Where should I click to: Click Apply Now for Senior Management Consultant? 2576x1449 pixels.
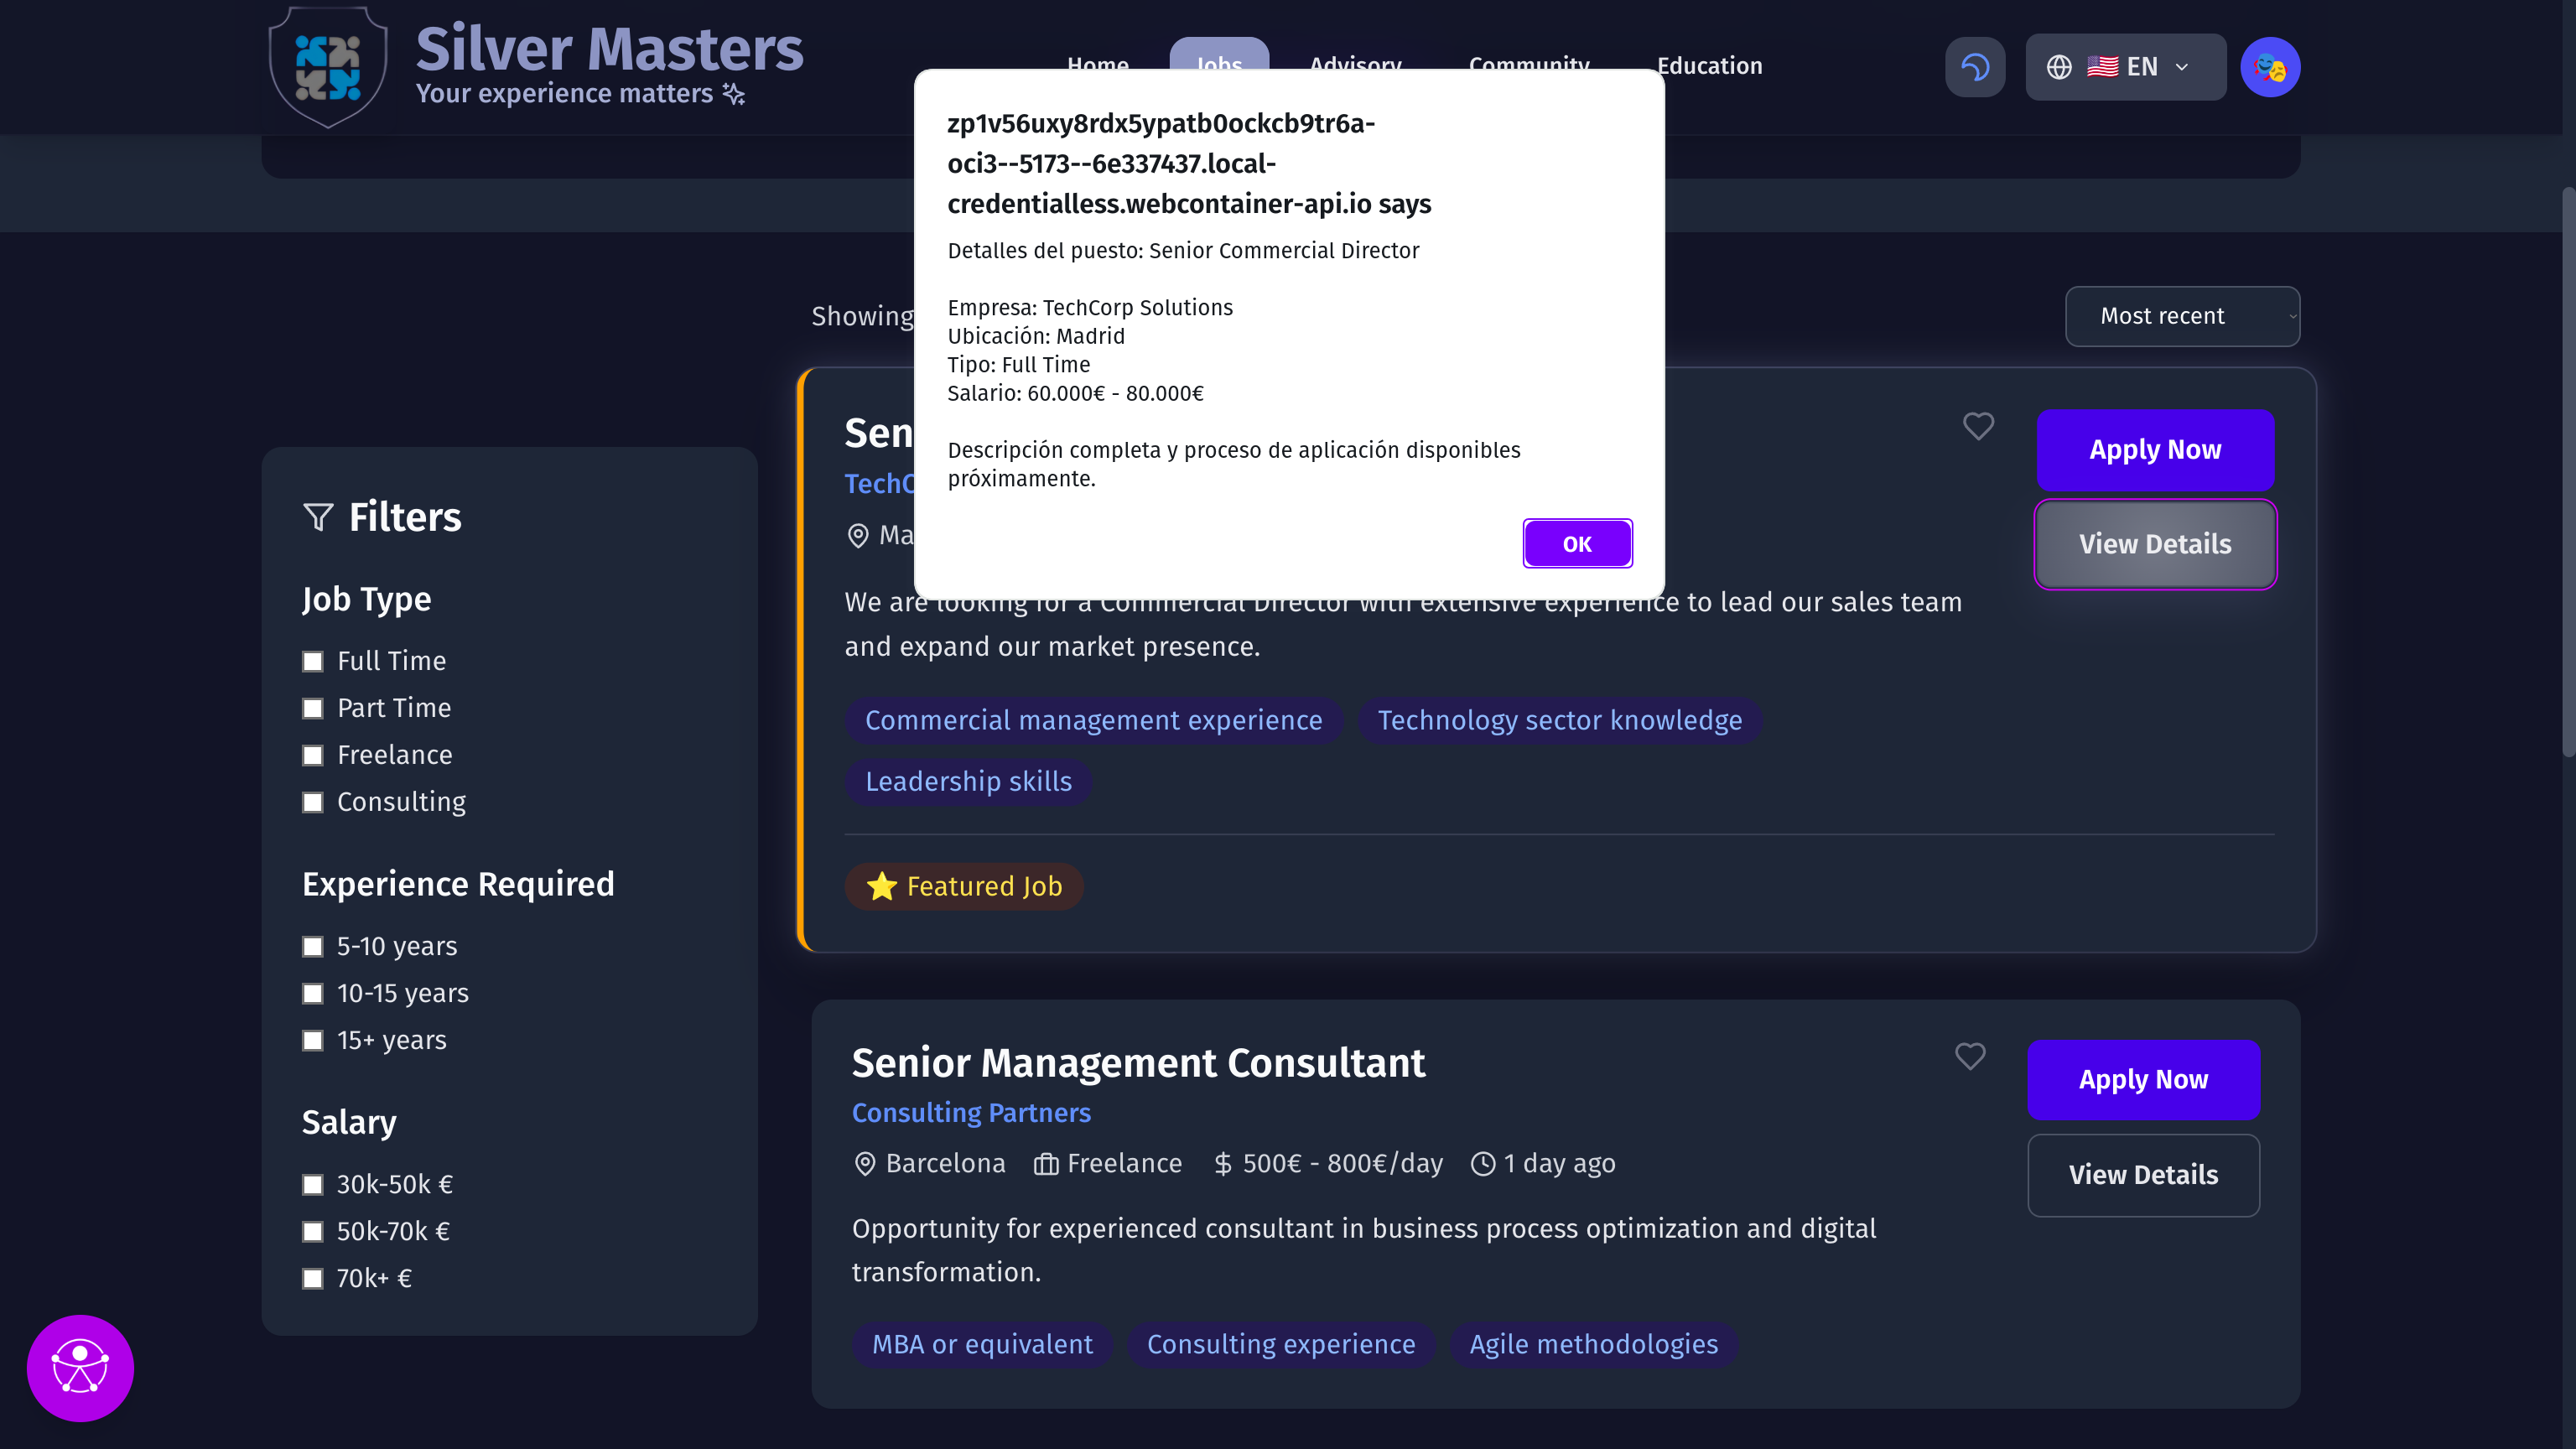click(x=2142, y=1079)
